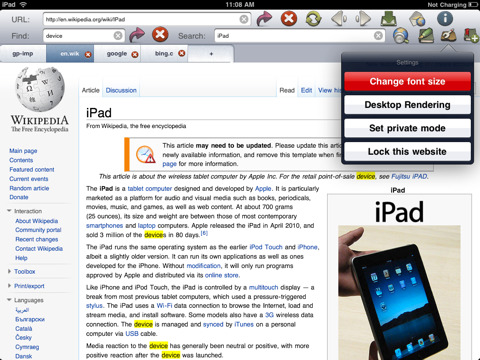Click the Donate sidebar link
480x360 pixels.
pos(19,197)
